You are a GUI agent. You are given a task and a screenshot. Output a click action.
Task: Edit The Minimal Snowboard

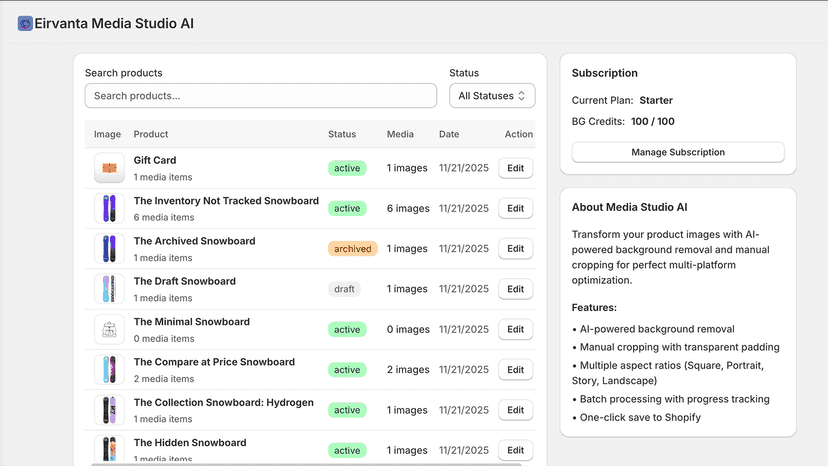click(x=515, y=329)
